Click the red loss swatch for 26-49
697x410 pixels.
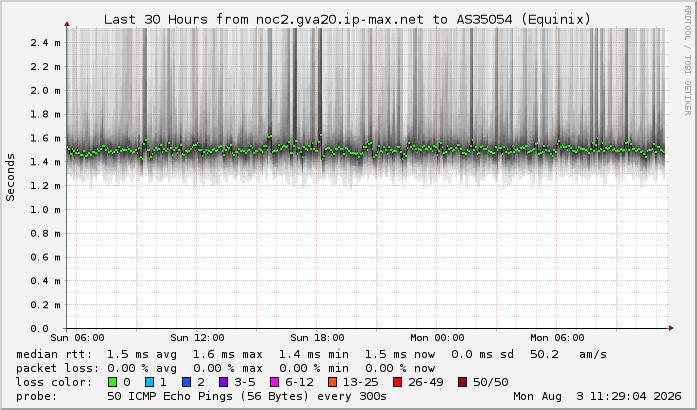(397, 382)
